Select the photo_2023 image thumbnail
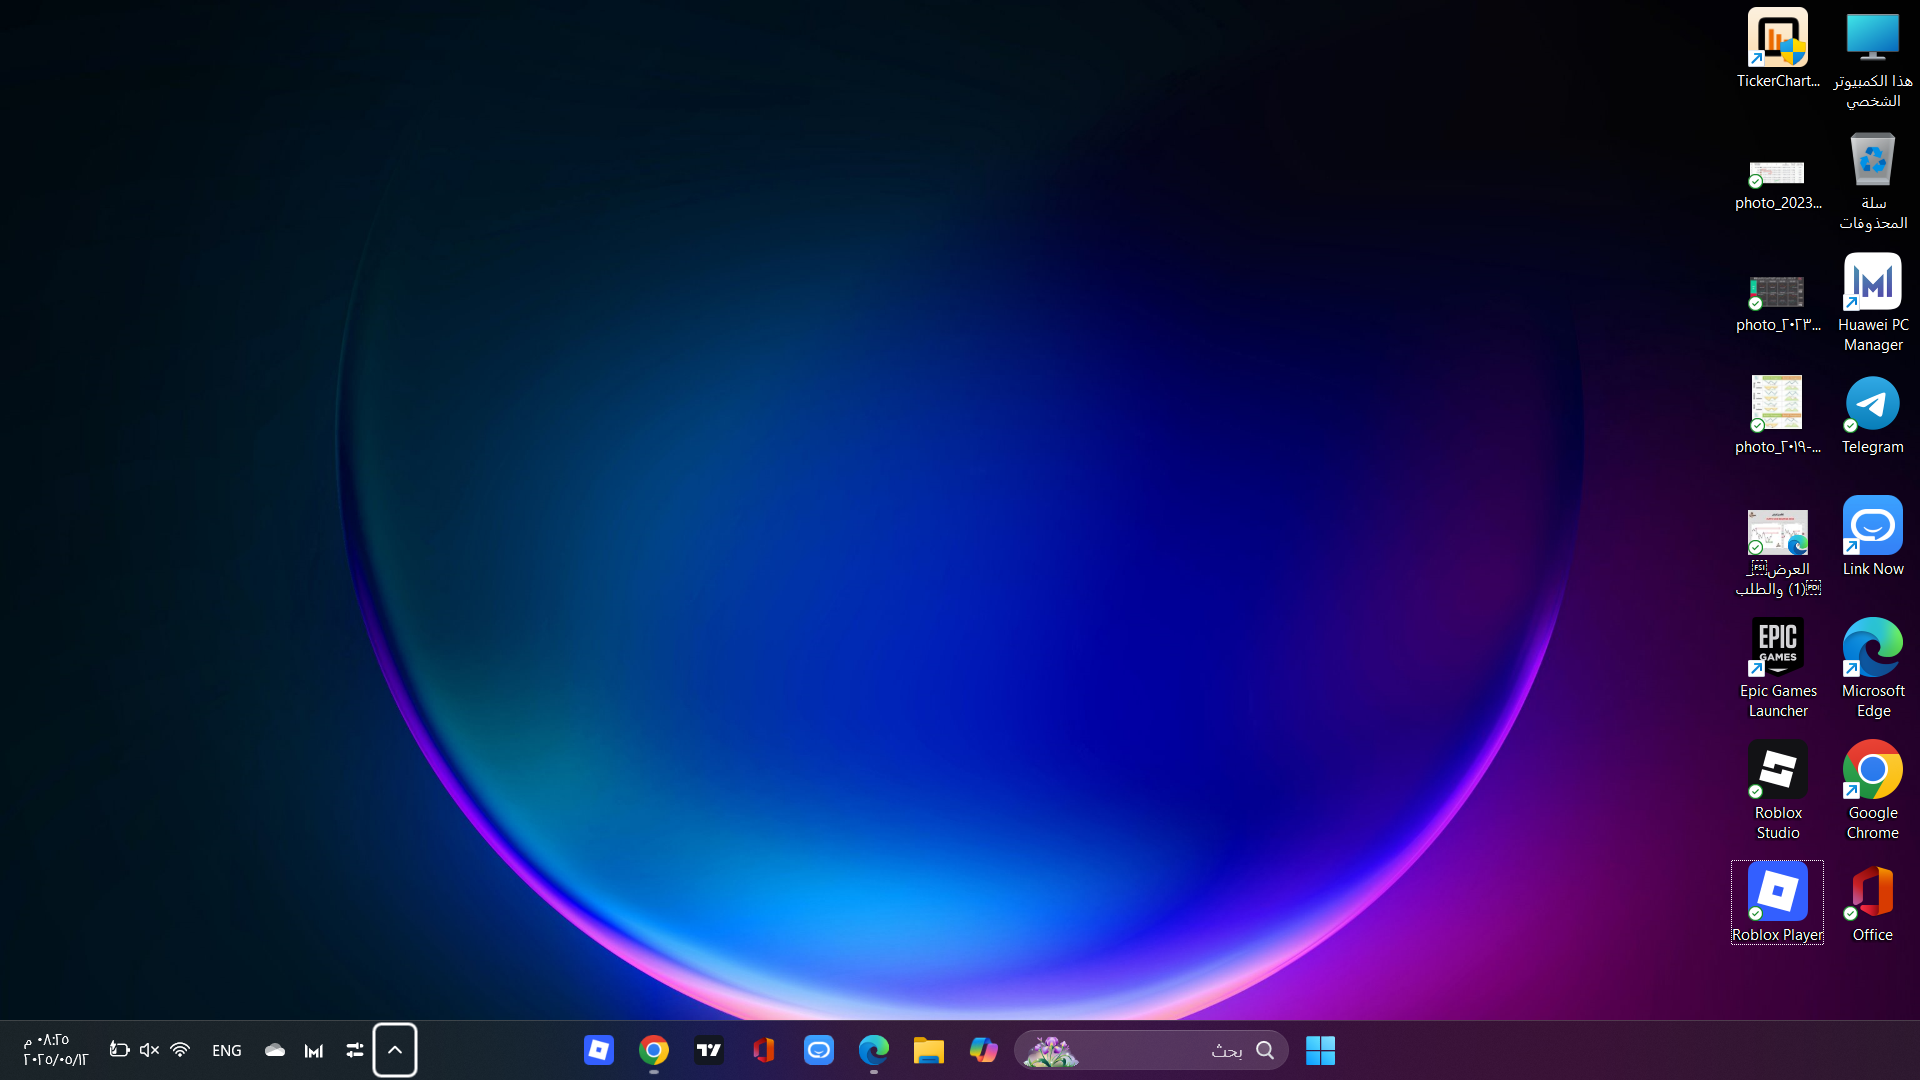 tap(1777, 174)
